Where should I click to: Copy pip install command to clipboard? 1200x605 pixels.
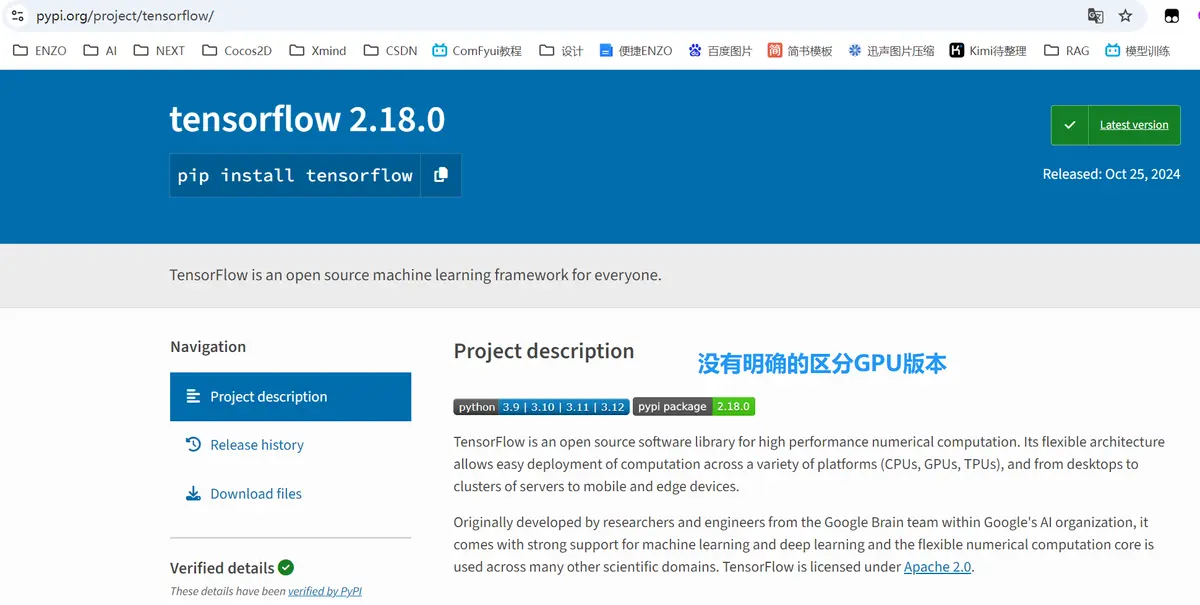coord(441,175)
